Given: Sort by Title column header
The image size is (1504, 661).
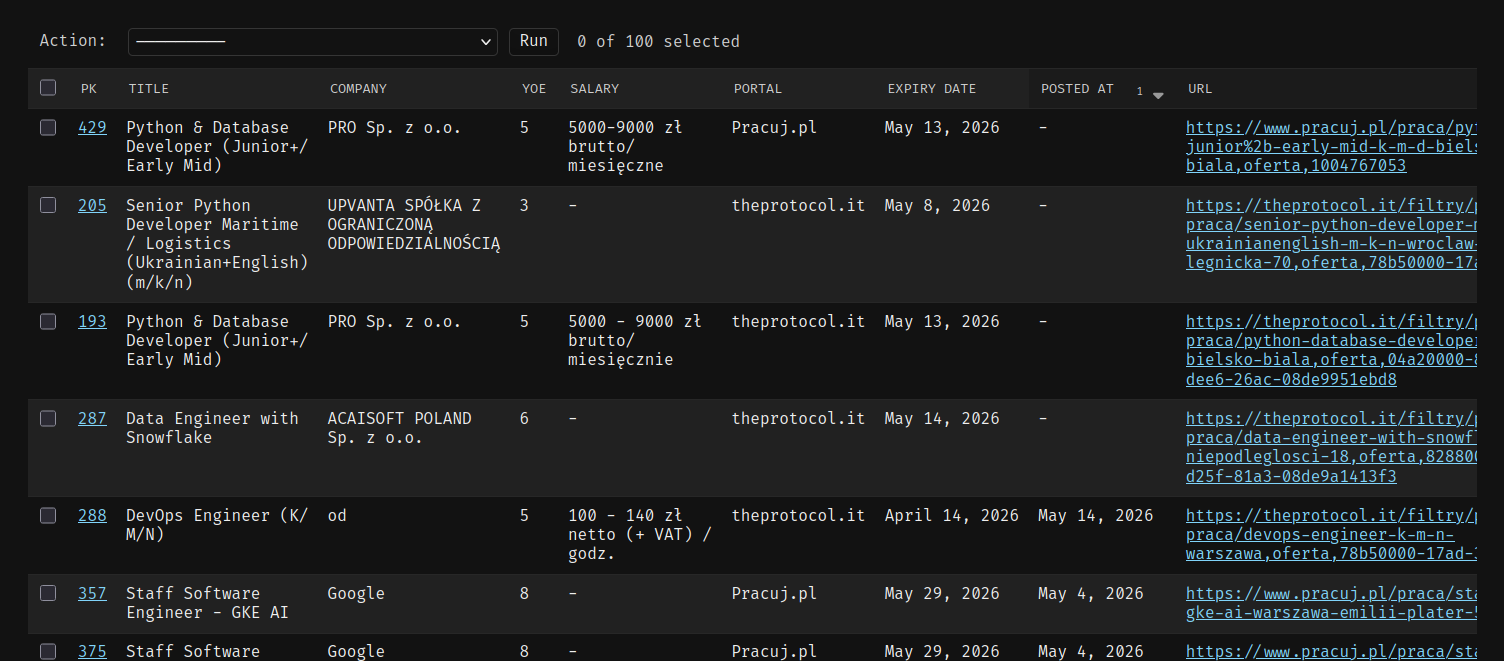Looking at the screenshot, I should tap(149, 89).
